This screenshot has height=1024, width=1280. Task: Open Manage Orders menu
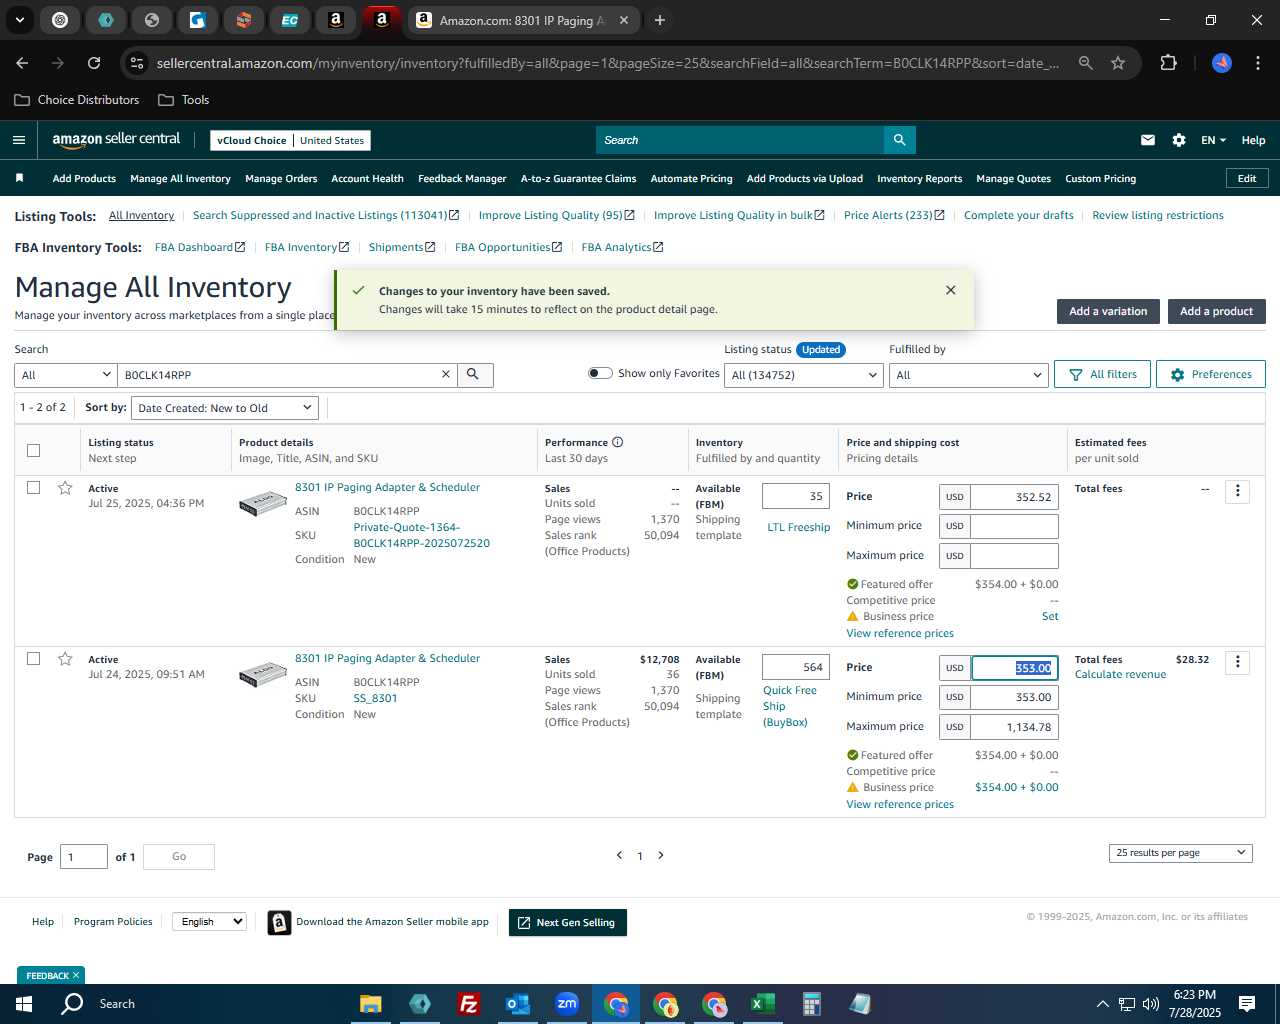click(x=281, y=179)
